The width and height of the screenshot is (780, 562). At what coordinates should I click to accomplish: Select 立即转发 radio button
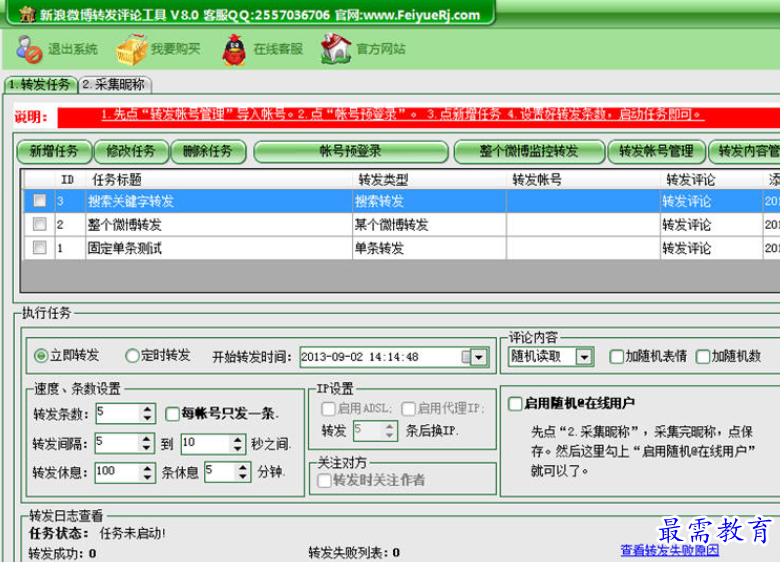click(41, 356)
